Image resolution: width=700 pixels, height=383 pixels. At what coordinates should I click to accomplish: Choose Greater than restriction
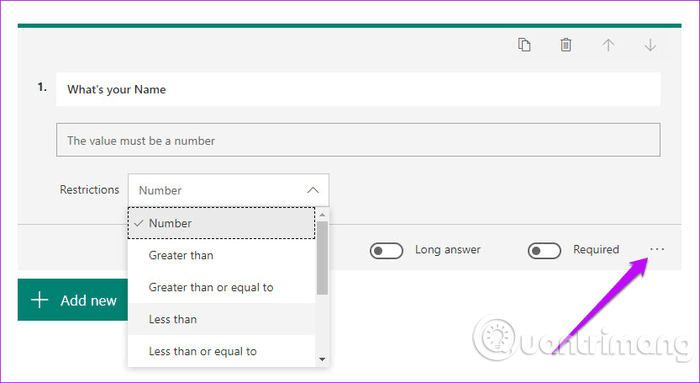pyautogui.click(x=221, y=255)
